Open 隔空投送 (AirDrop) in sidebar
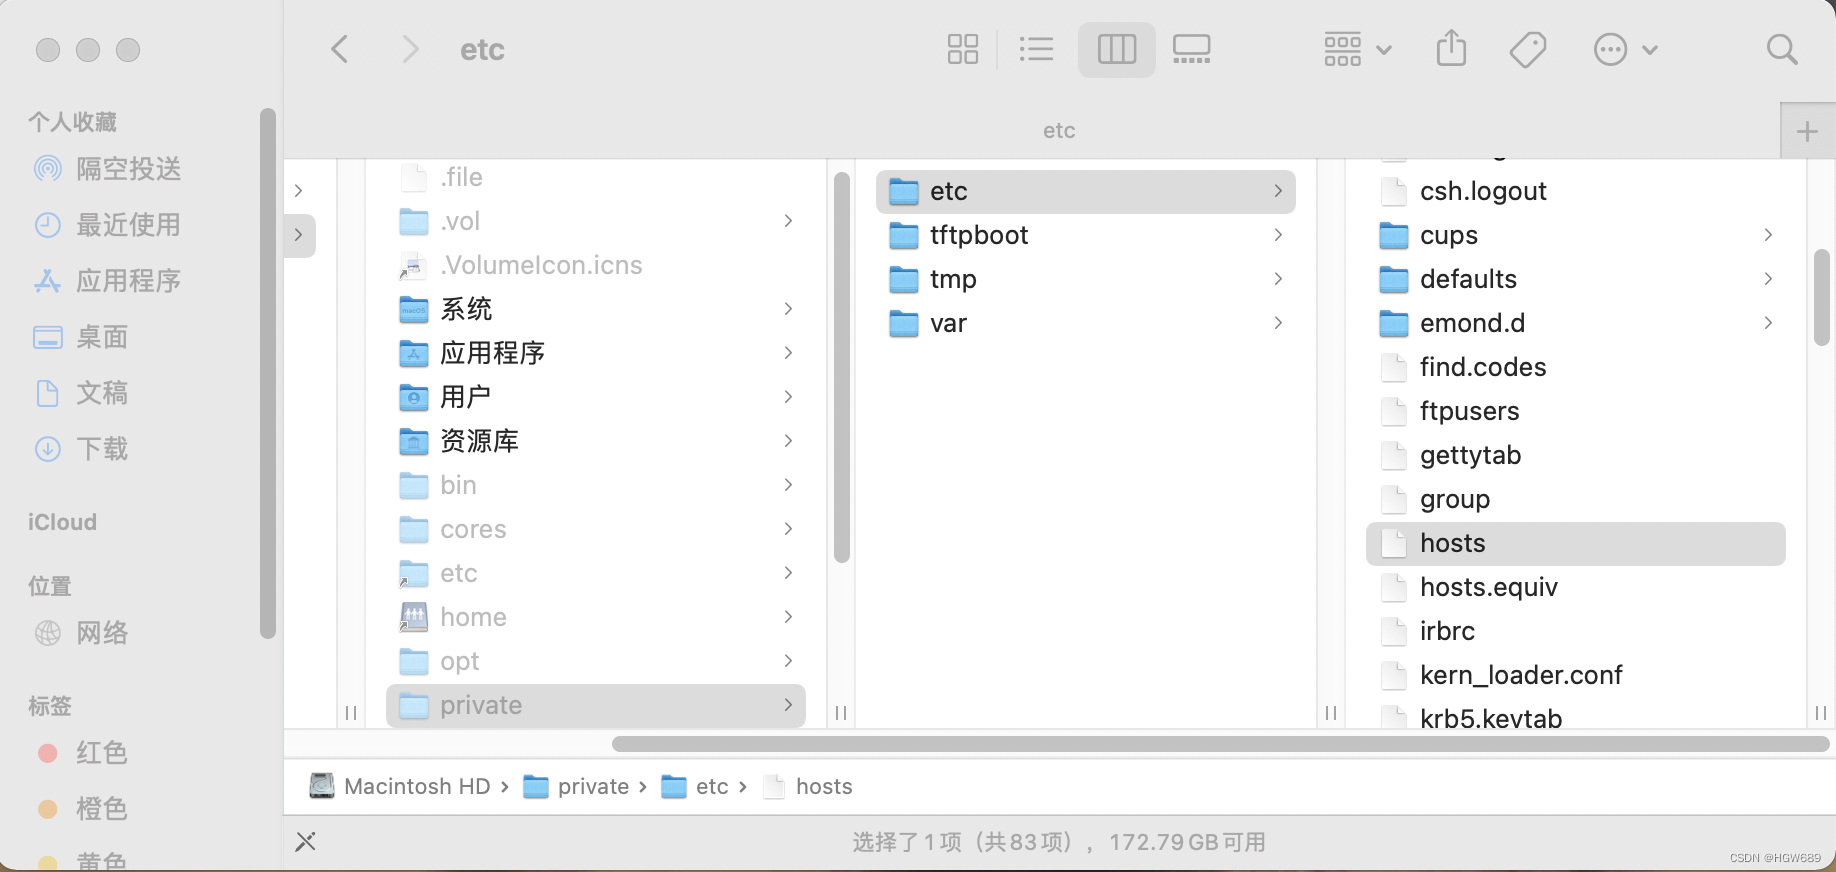Viewport: 1836px width, 872px height. tap(108, 169)
